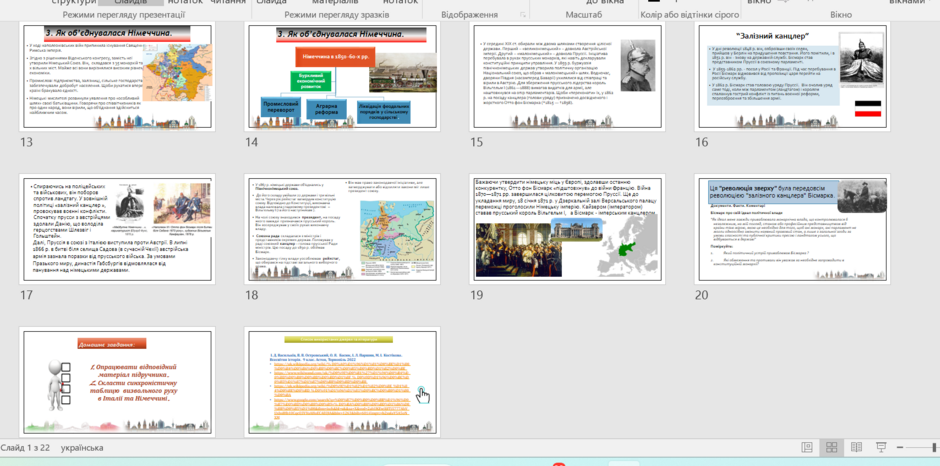This screenshot has height=466, width=940.
Task: Switch to Normal view in status bar
Action: pyautogui.click(x=807, y=447)
